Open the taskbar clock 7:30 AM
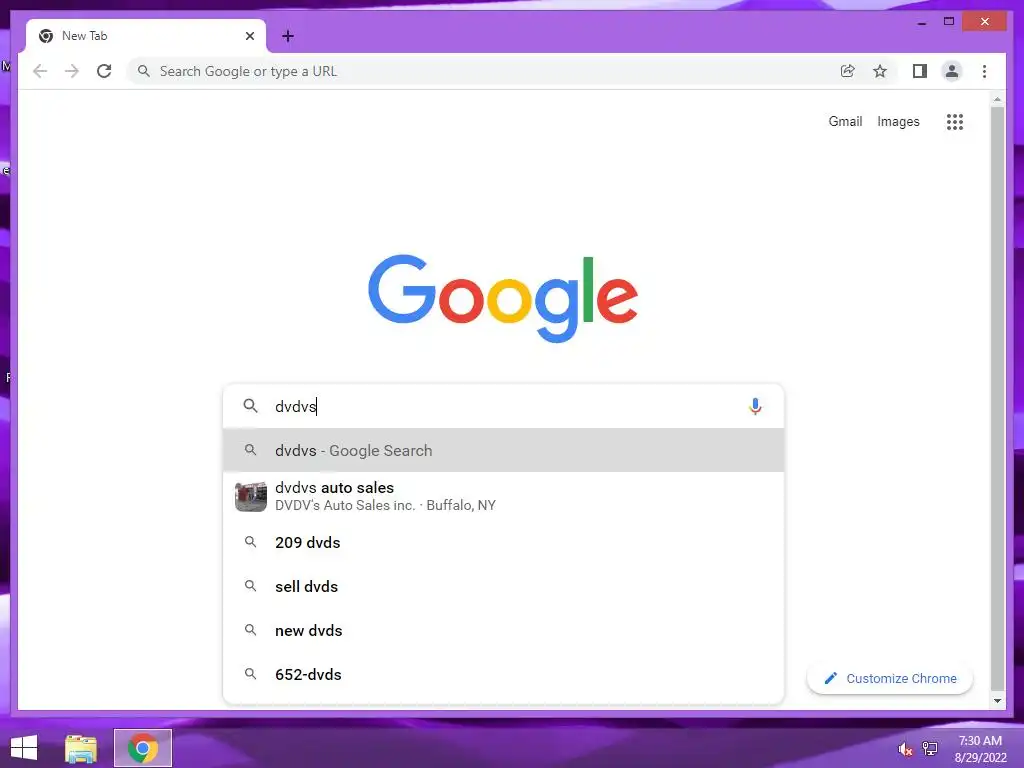Viewport: 1024px width, 768px height. 980,749
